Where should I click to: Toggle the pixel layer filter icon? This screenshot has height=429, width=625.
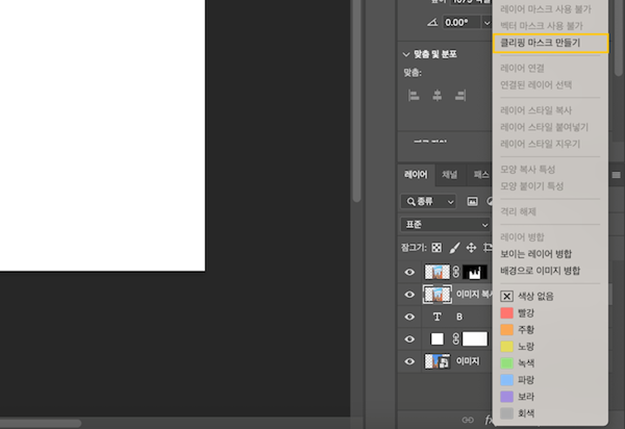pos(472,202)
